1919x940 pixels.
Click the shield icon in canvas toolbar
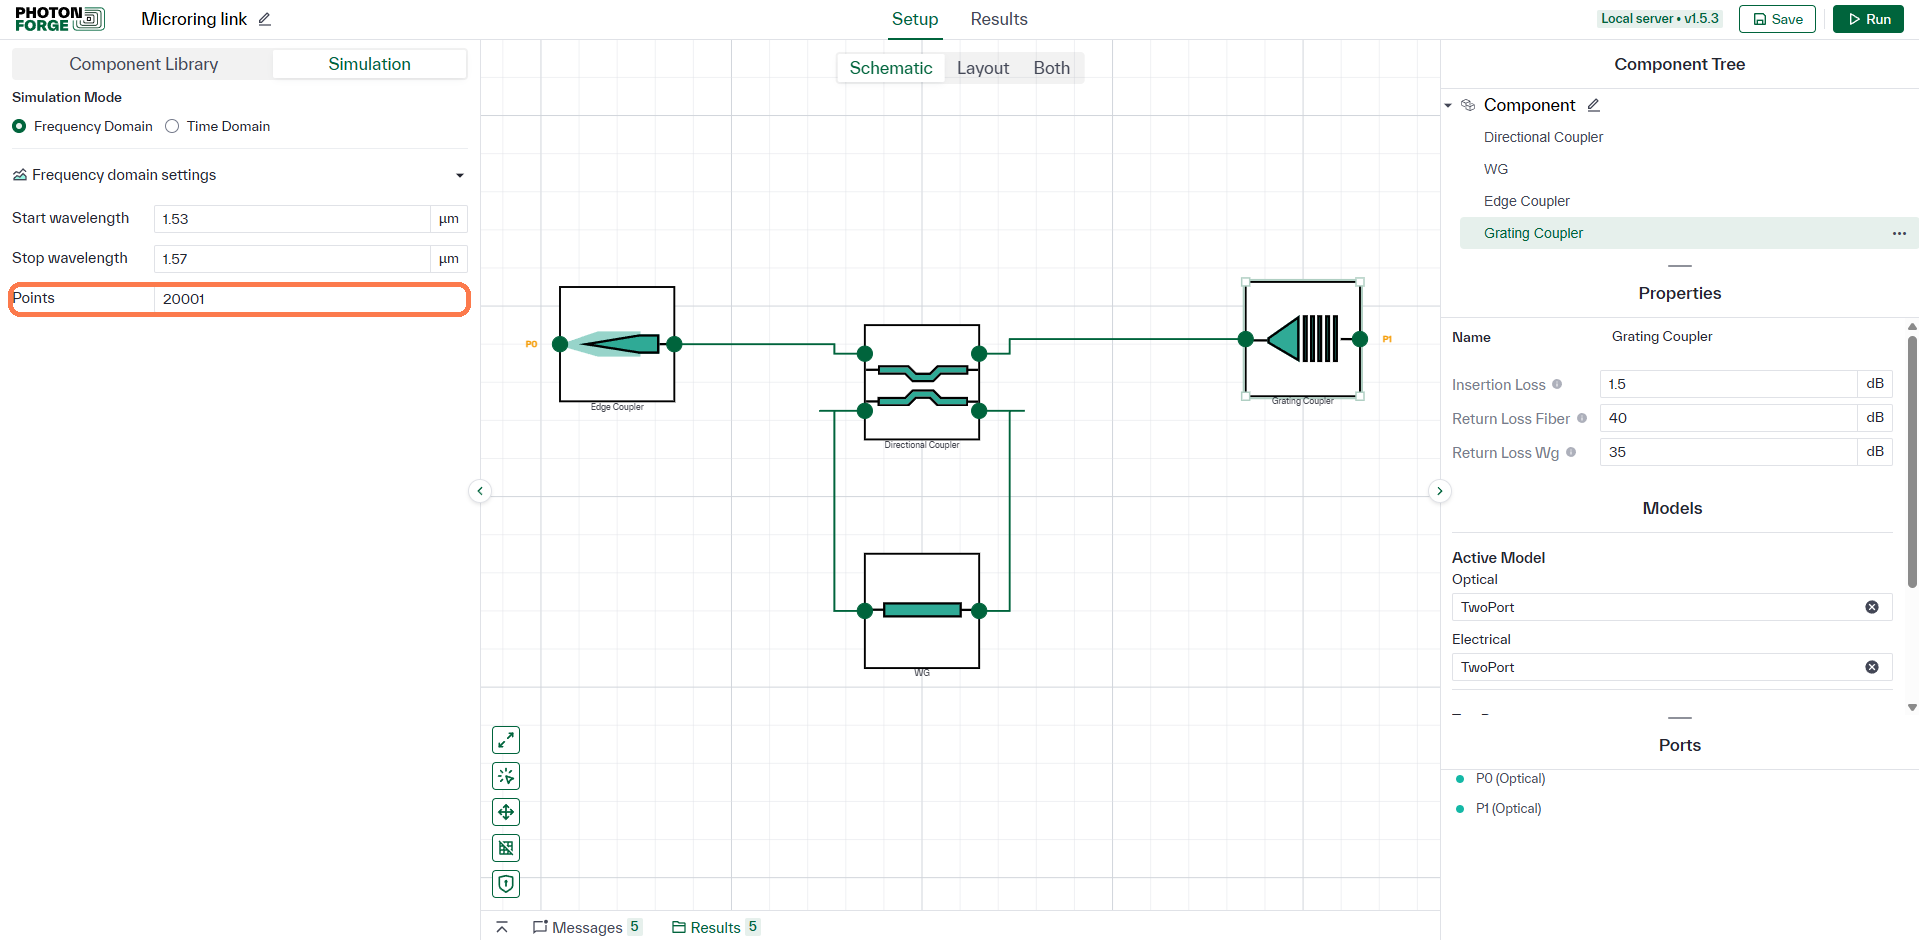pos(506,884)
